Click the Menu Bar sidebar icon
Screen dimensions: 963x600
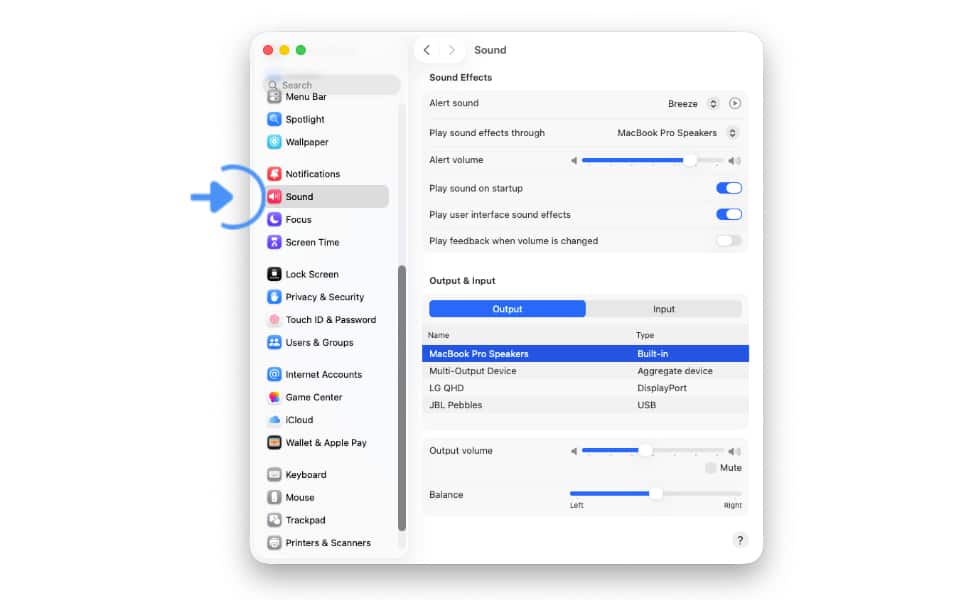click(274, 97)
